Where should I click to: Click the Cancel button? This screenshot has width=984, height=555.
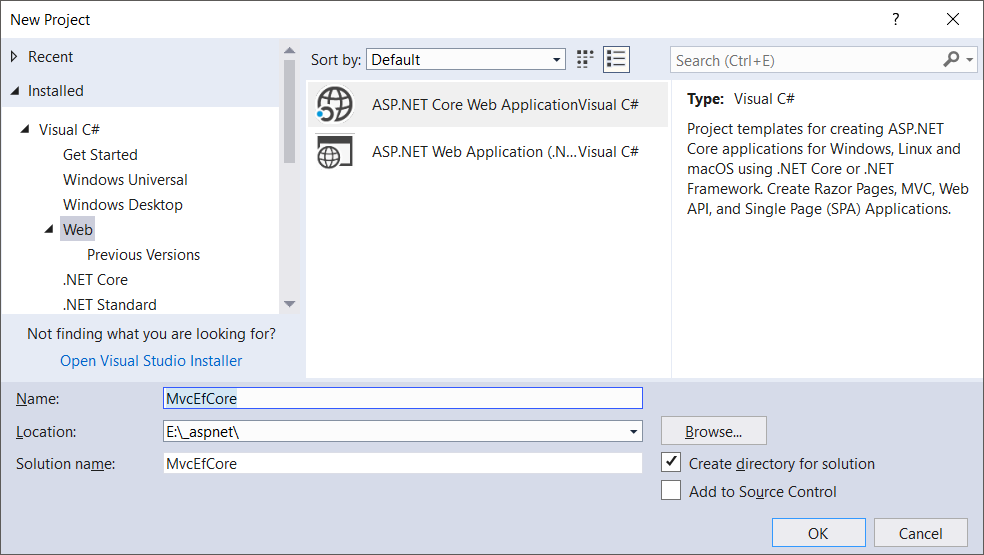tap(920, 533)
